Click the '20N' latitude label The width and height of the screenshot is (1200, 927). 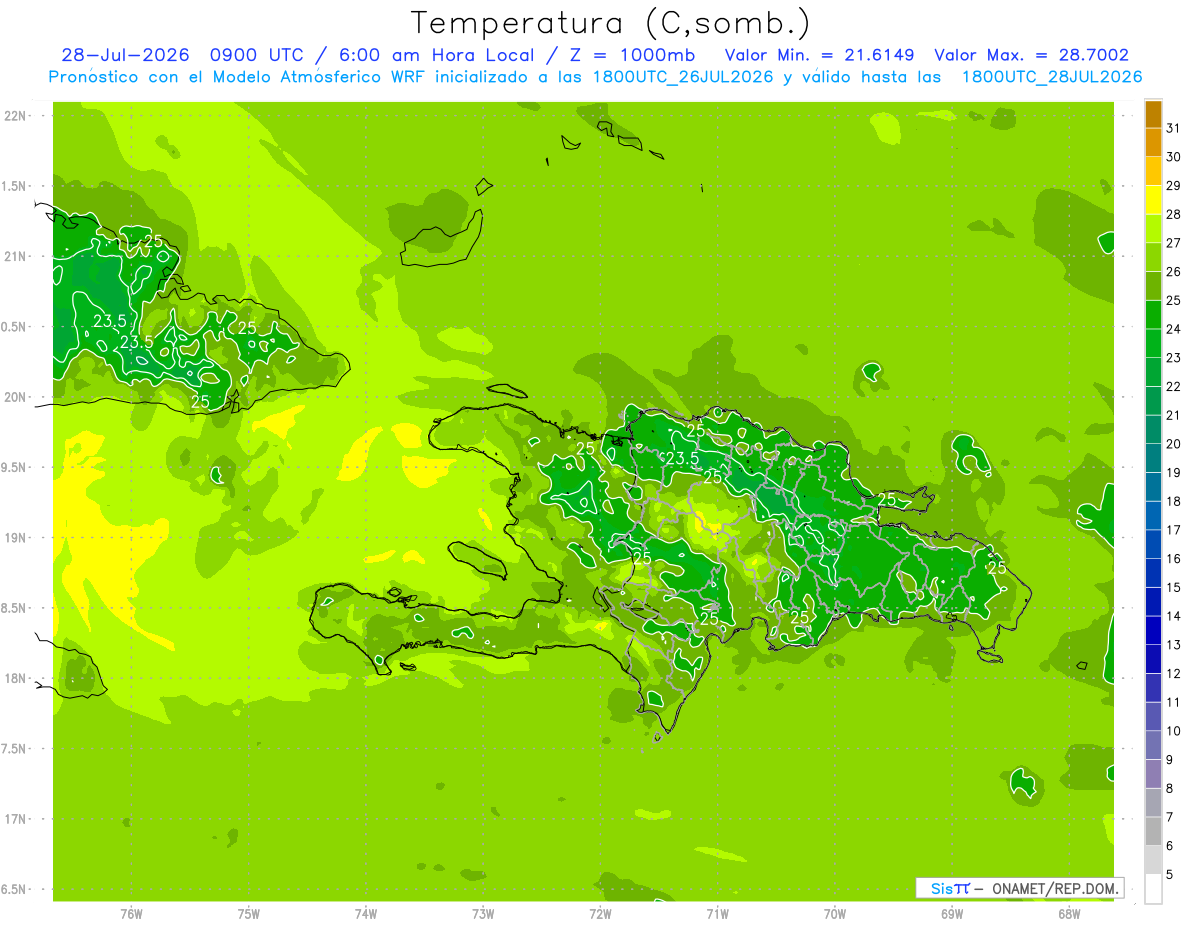[x=17, y=397]
